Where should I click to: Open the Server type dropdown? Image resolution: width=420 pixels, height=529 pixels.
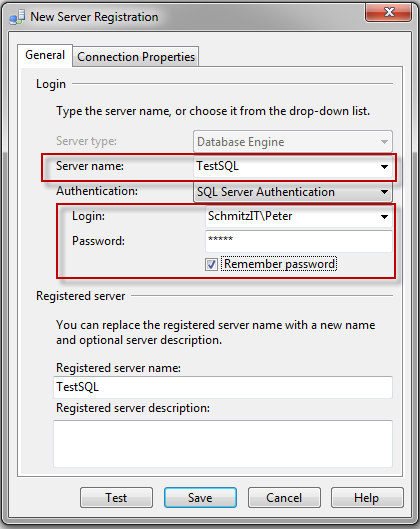292,142
